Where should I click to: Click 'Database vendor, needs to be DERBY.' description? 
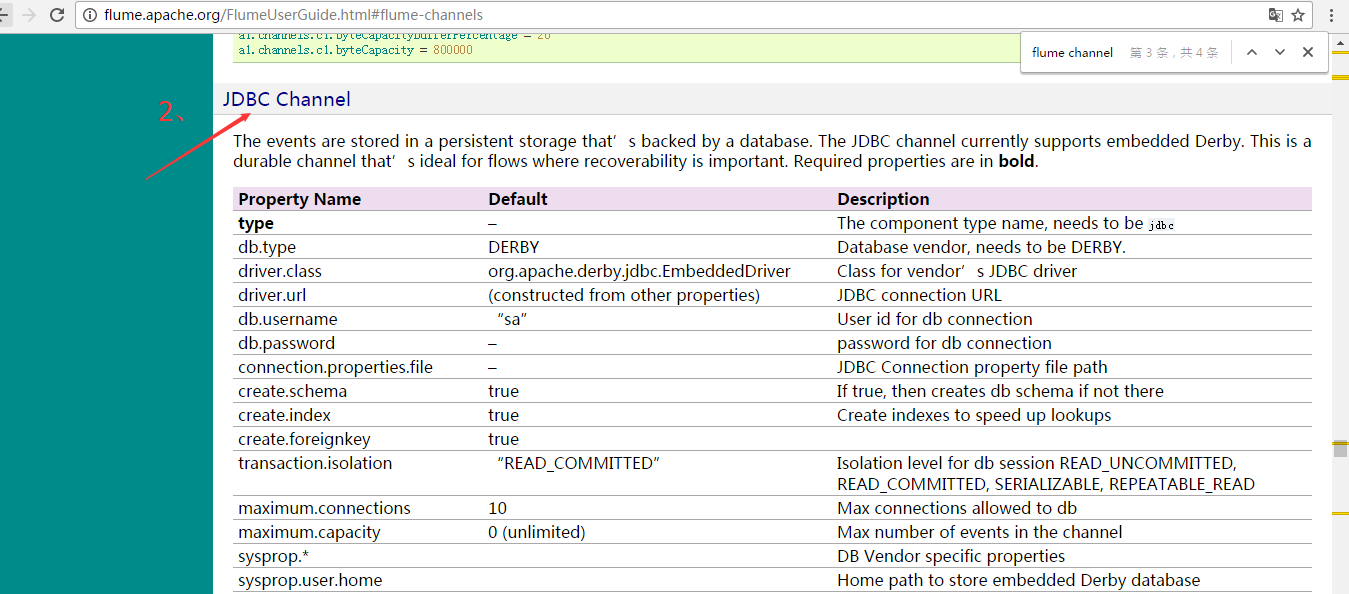981,247
